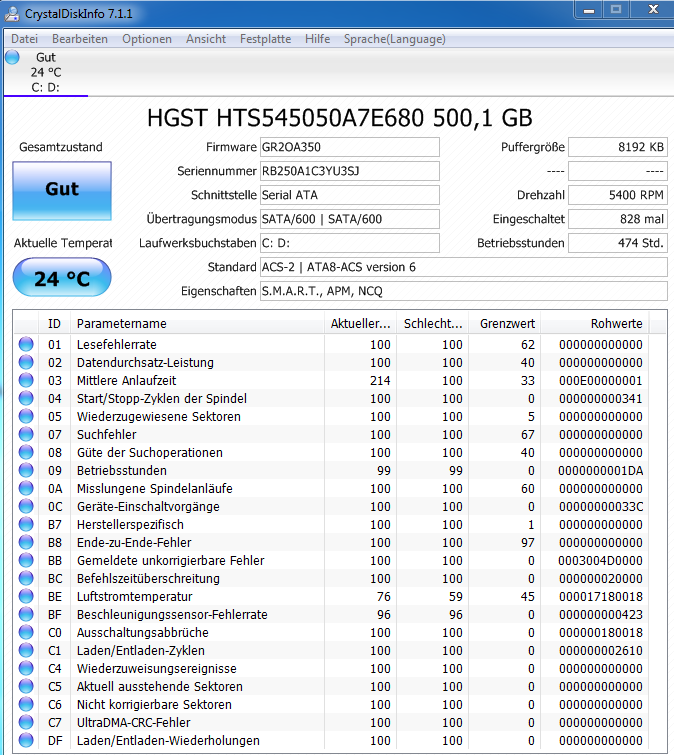Click the 24 °C temperature button
Image resolution: width=674 pixels, height=755 pixels.
[x=62, y=277]
